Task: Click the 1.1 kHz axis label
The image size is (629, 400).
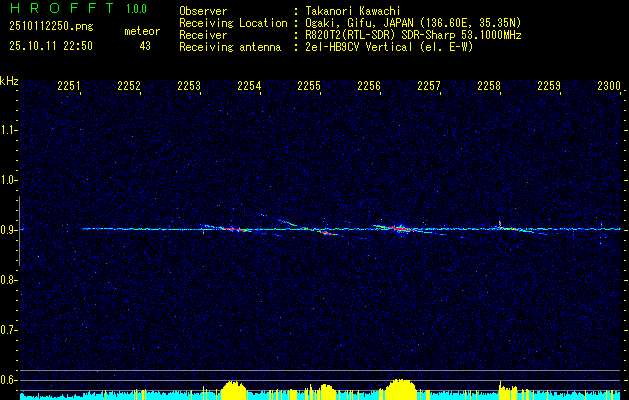Action: 8,130
